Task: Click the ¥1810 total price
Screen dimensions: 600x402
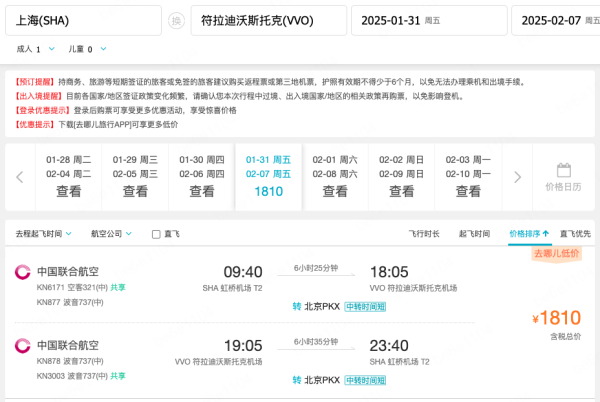Action: [x=557, y=318]
